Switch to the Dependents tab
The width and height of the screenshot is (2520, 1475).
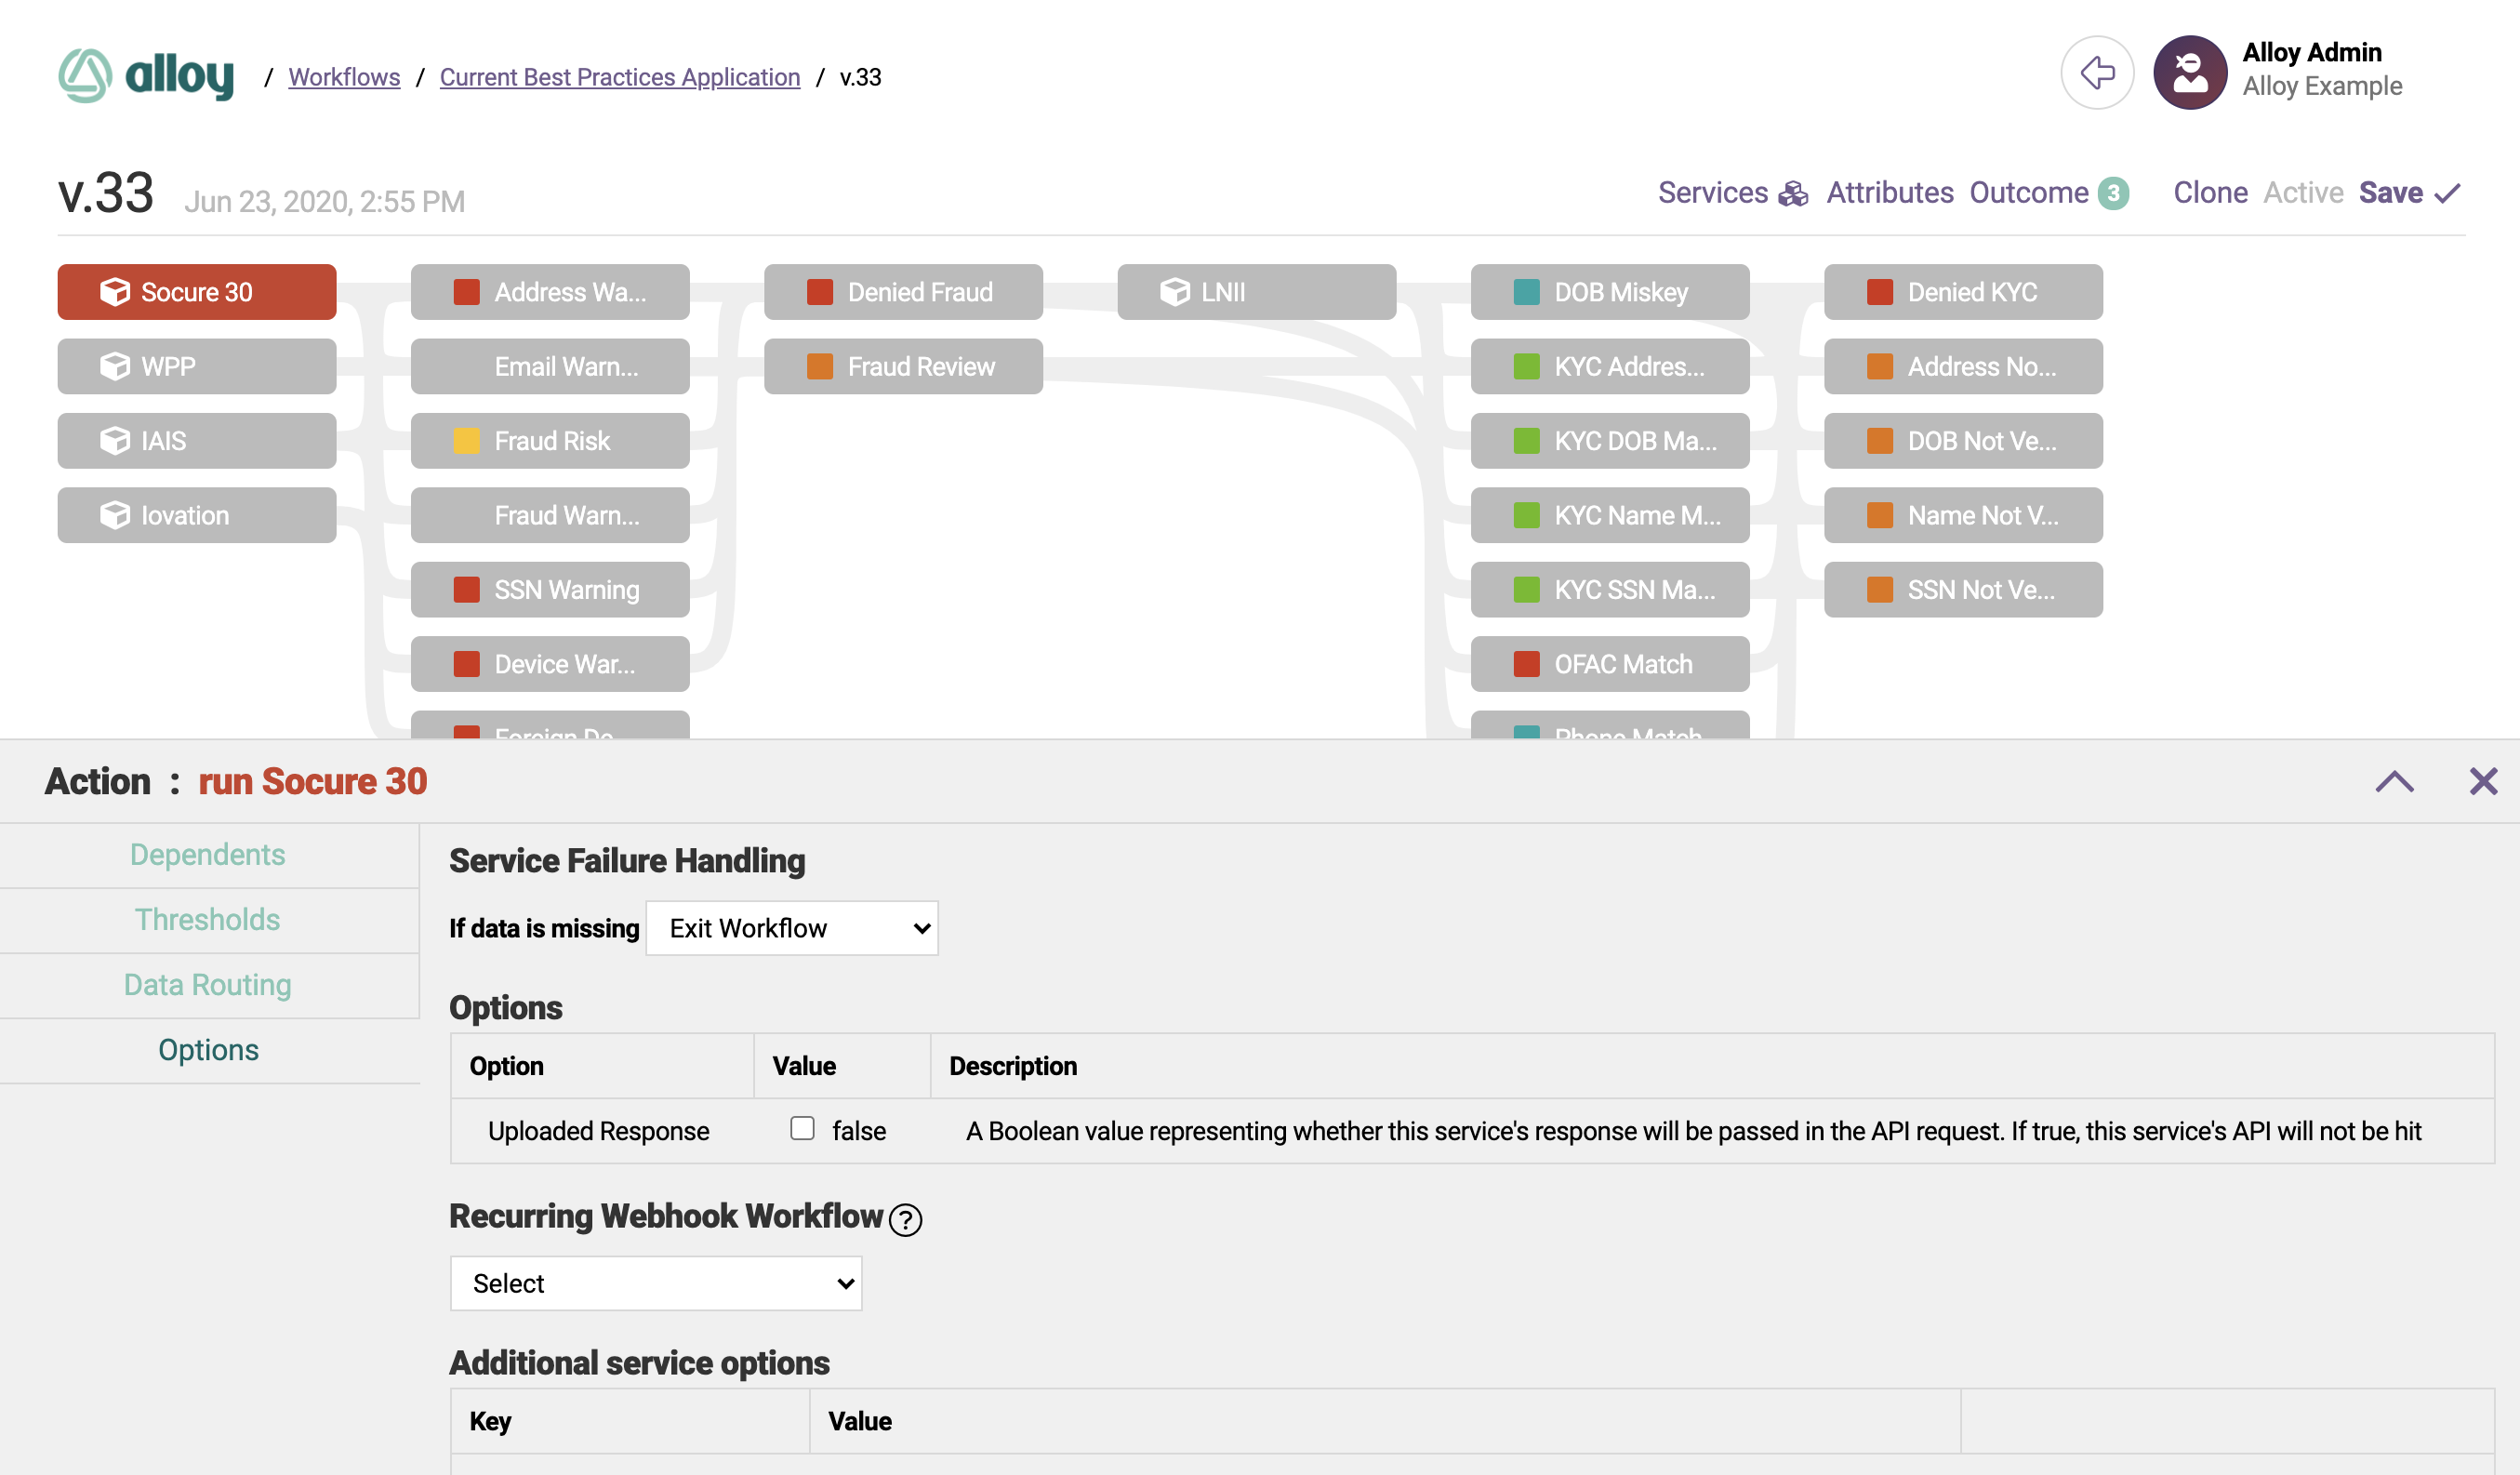(208, 855)
